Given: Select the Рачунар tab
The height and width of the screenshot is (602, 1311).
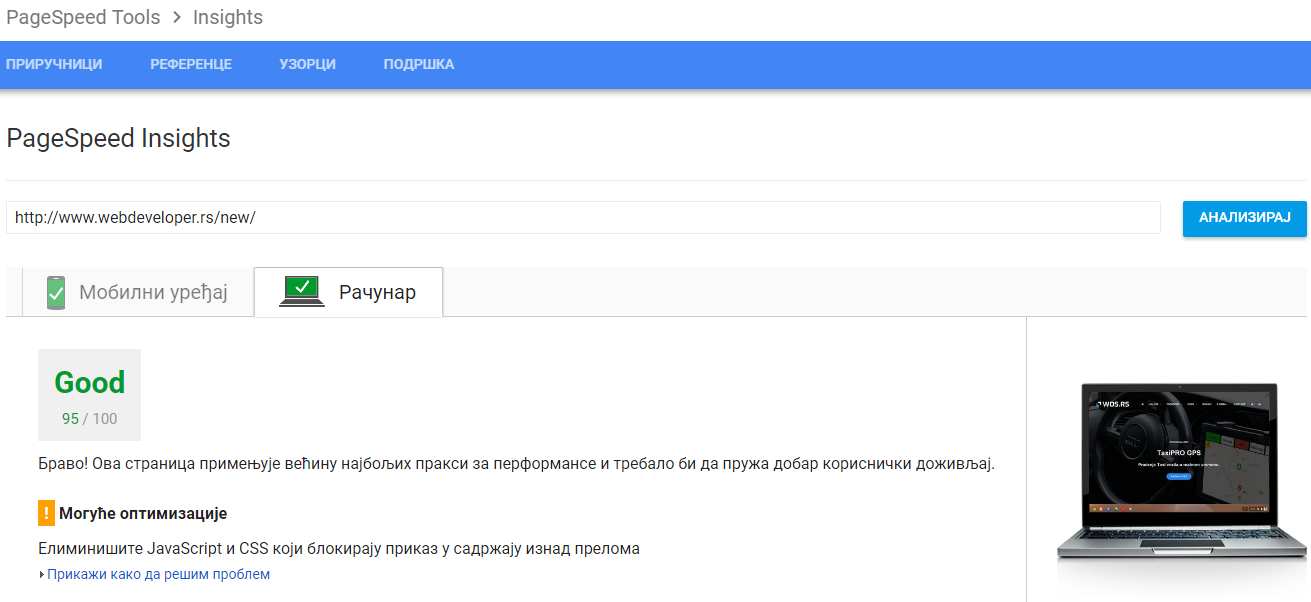Looking at the screenshot, I should click(x=348, y=292).
